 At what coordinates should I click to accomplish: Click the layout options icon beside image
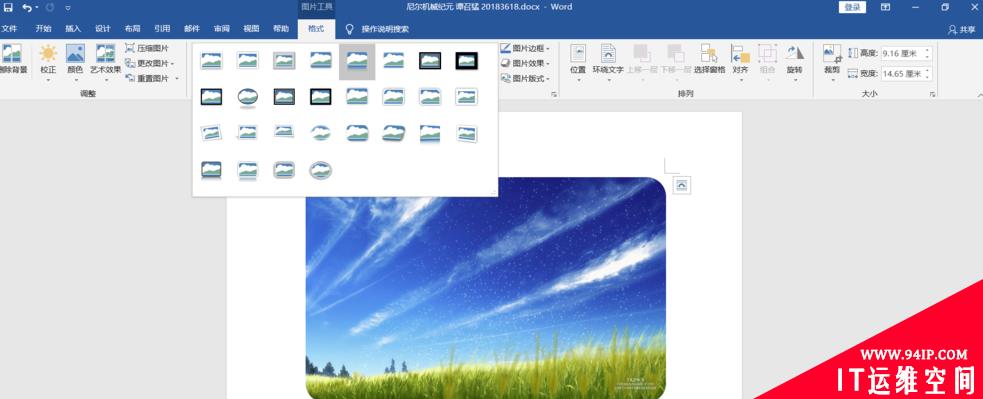(x=682, y=184)
